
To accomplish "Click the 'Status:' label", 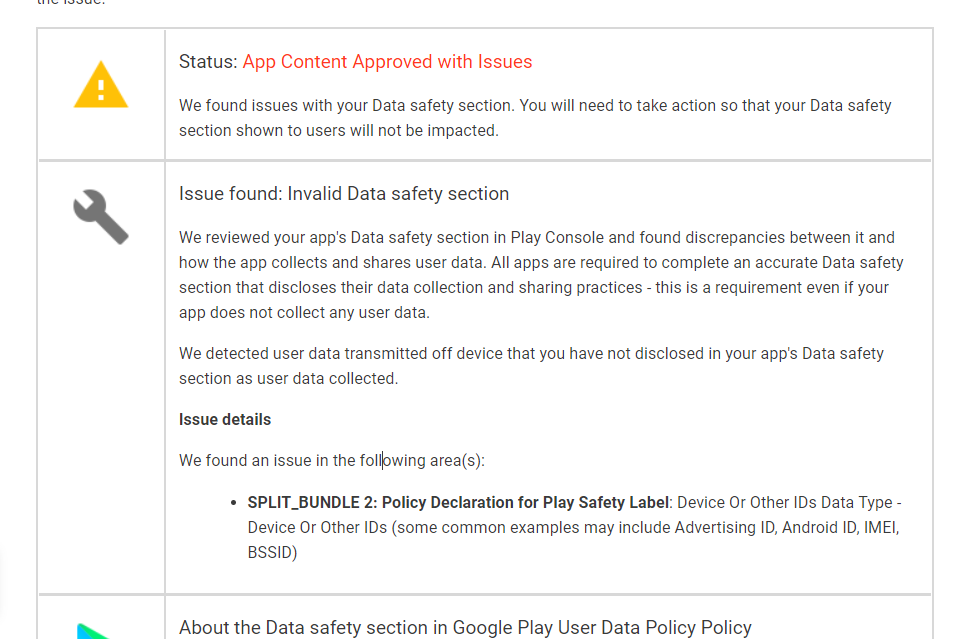I will pyautogui.click(x=208, y=62).
